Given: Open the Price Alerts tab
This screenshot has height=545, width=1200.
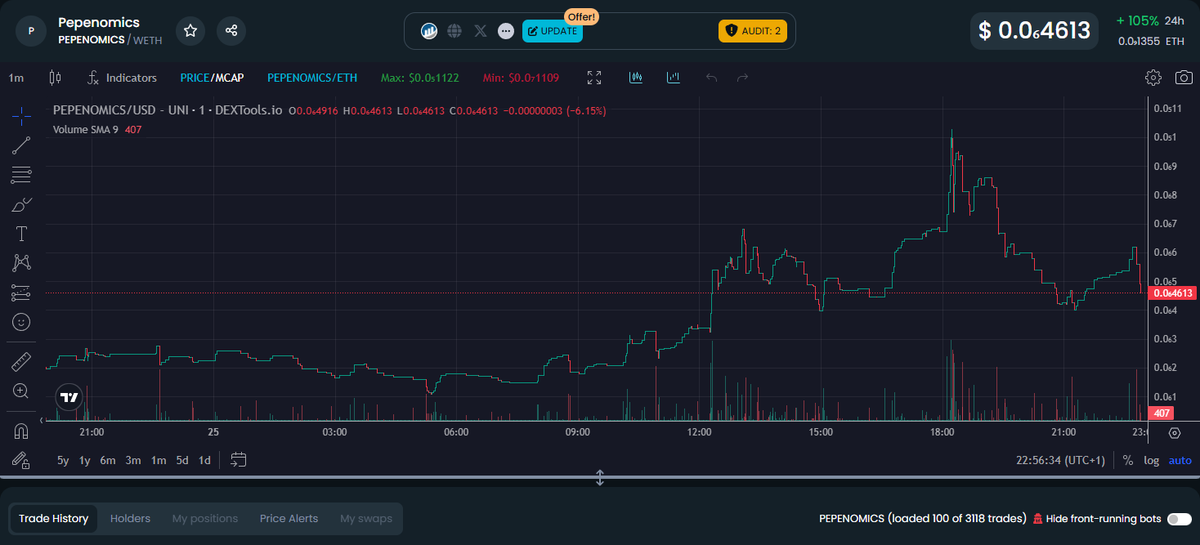Looking at the screenshot, I should pos(289,519).
